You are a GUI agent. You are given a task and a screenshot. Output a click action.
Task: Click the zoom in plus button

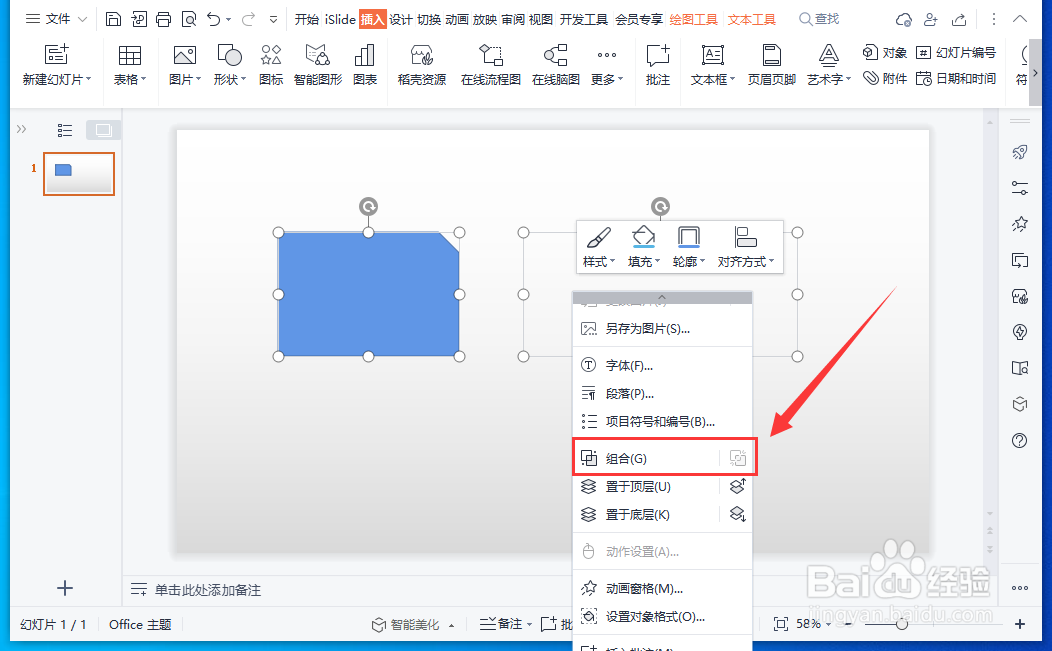(1020, 624)
